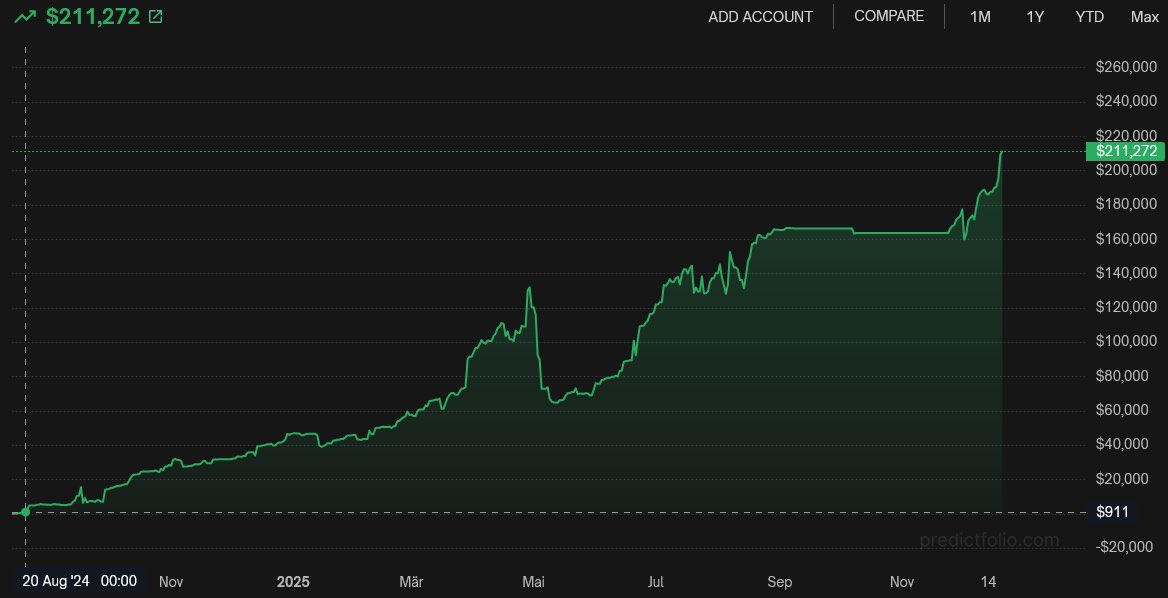This screenshot has height=598, width=1168.
Task: Click the Nov label before 14
Action: point(902,582)
